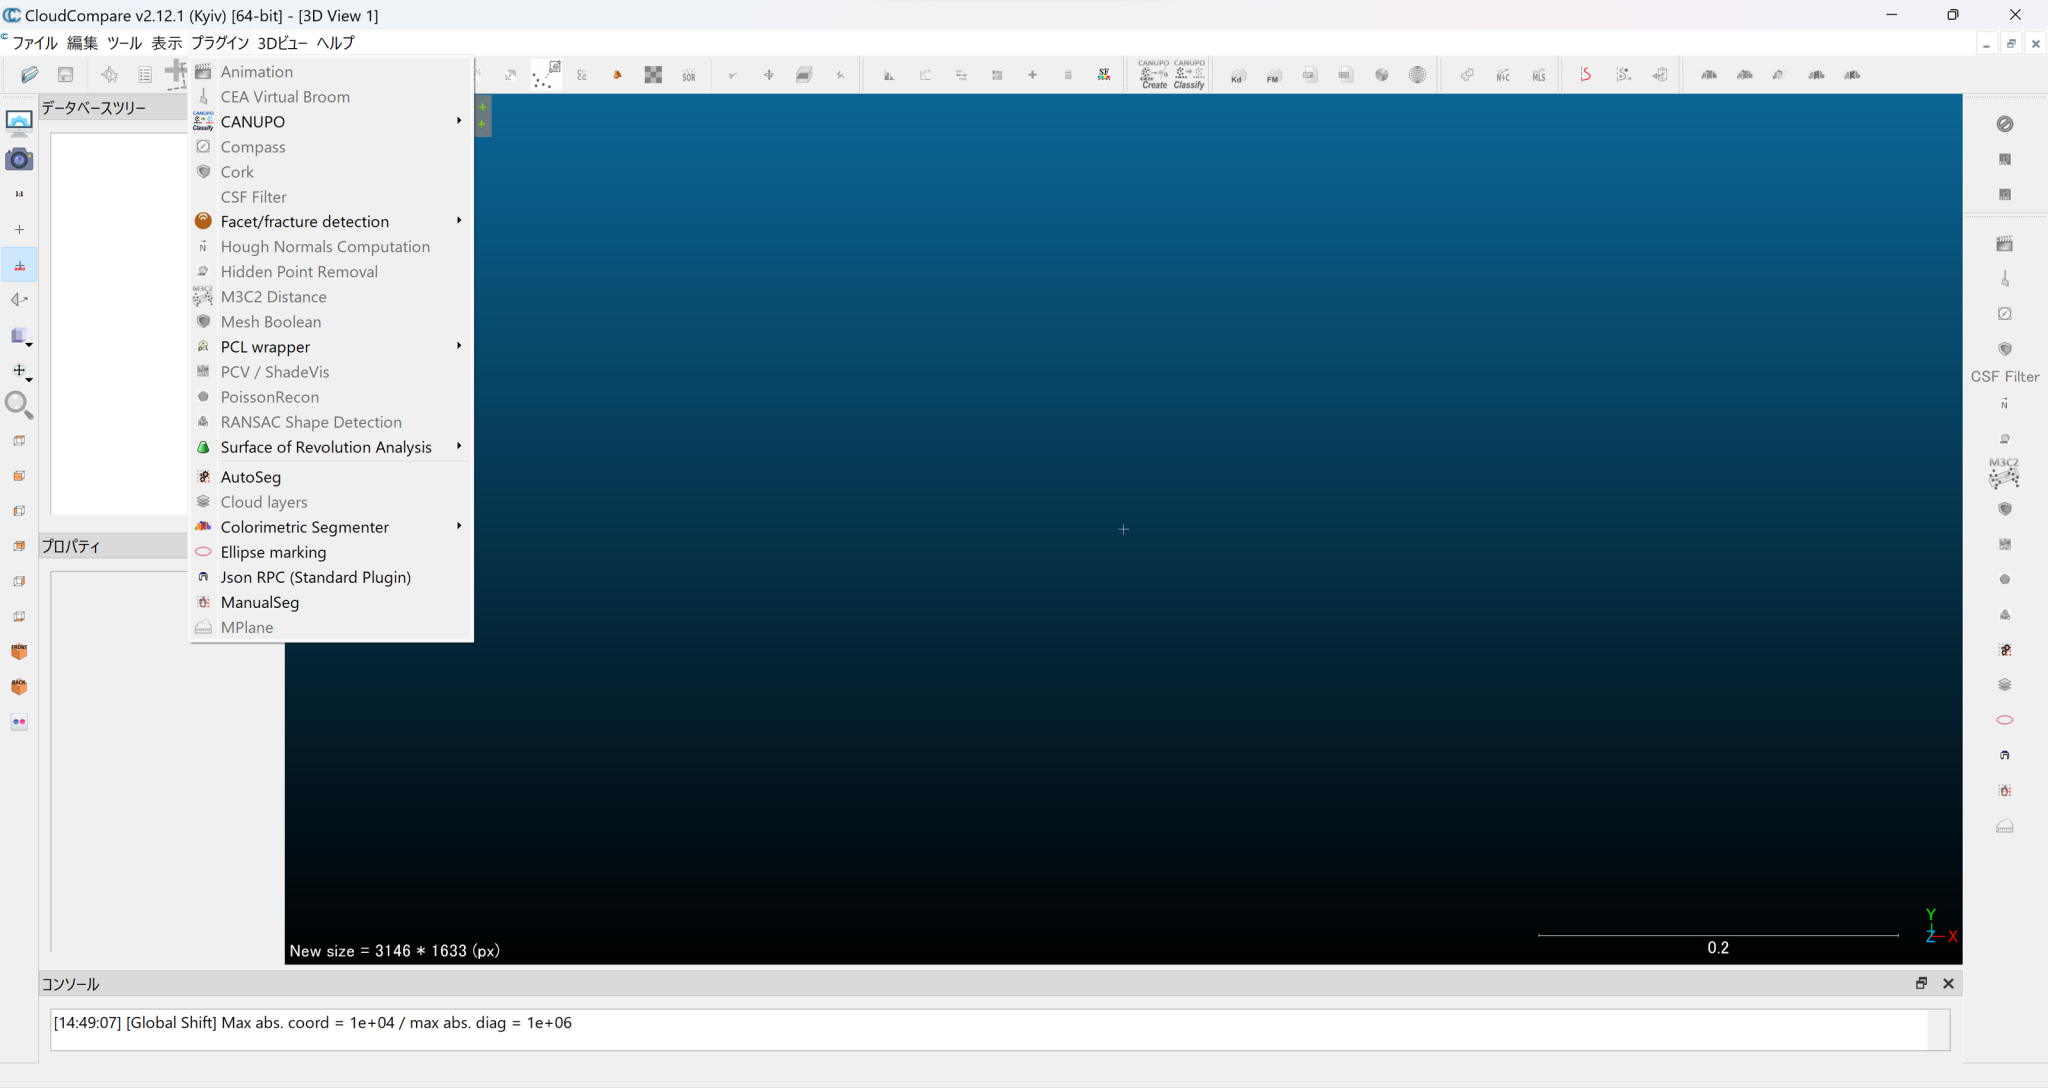2048x1088 pixels.
Task: Toggle the auto pivot rotation center icon
Action: tap(19, 265)
